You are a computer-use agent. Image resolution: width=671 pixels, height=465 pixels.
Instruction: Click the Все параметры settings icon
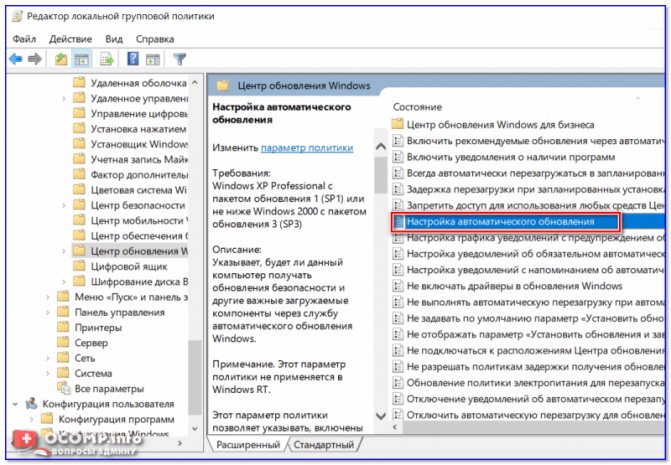tap(64, 388)
